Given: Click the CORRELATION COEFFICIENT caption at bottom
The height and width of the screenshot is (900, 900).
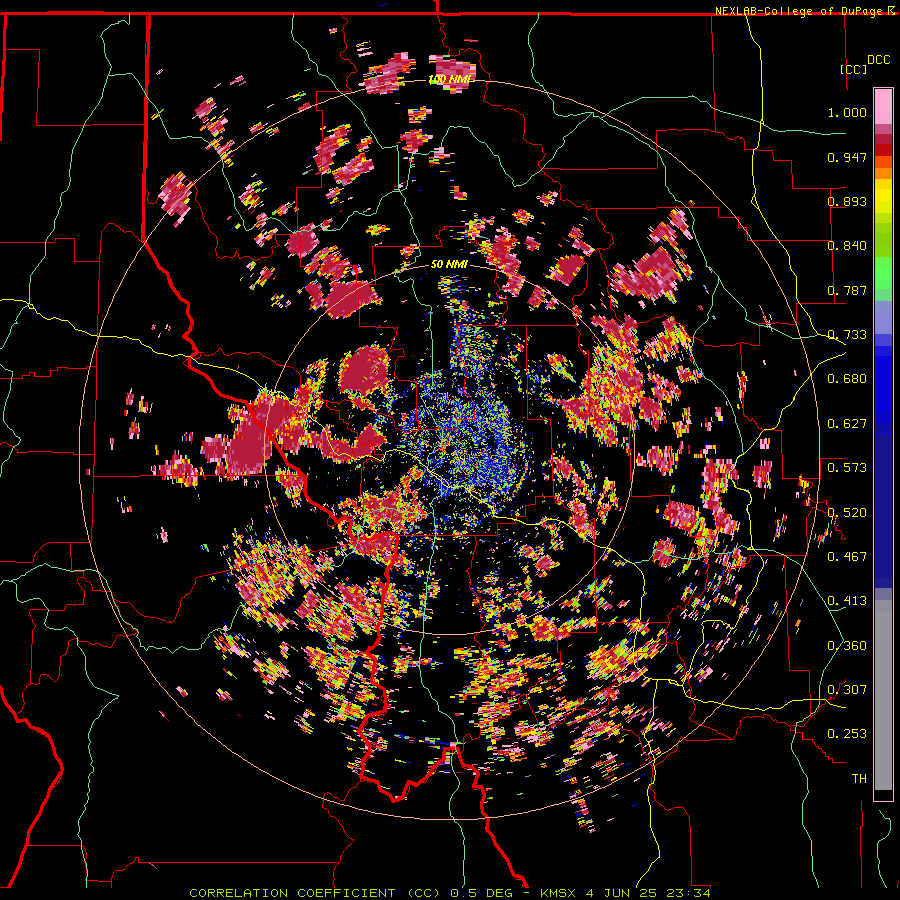Looking at the screenshot, I should 450,893.
